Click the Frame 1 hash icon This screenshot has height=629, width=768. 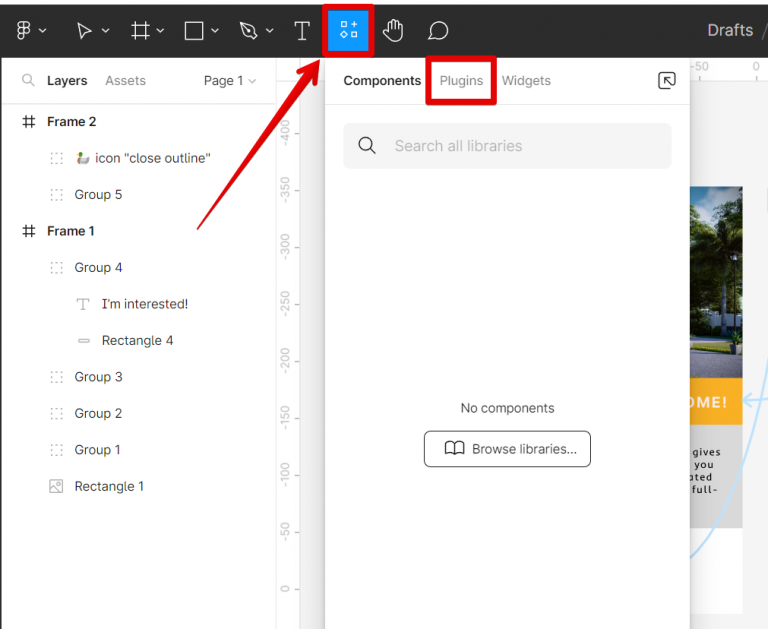[x=29, y=231]
